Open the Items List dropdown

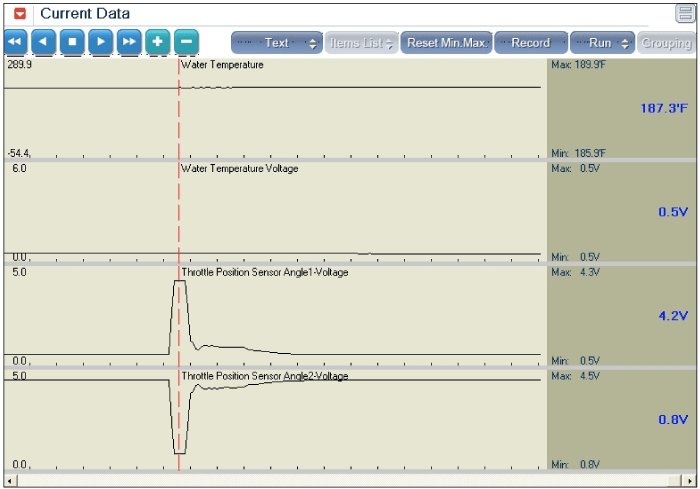coord(361,43)
